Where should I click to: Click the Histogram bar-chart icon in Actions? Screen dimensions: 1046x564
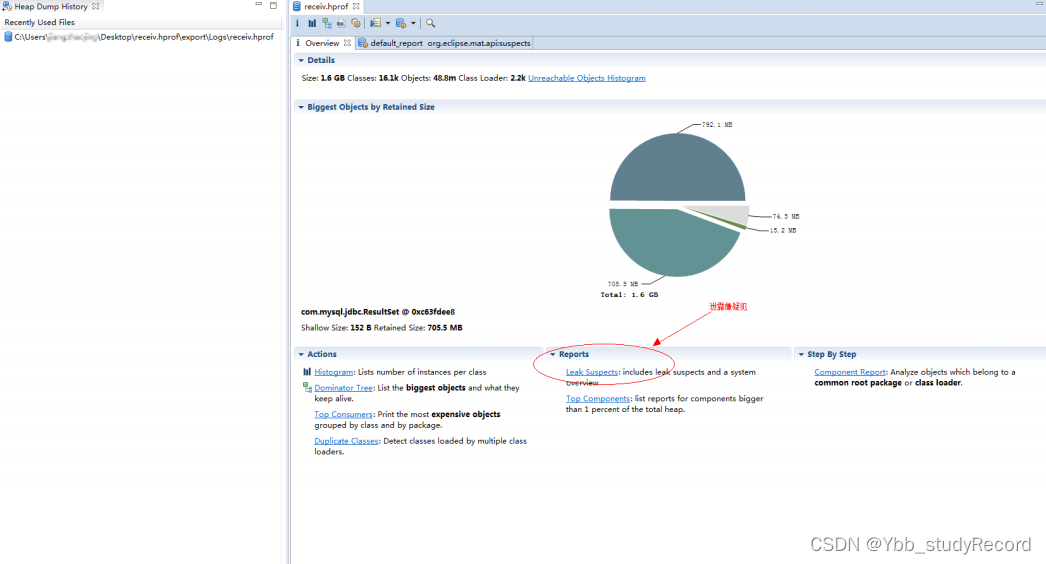pyautogui.click(x=307, y=372)
